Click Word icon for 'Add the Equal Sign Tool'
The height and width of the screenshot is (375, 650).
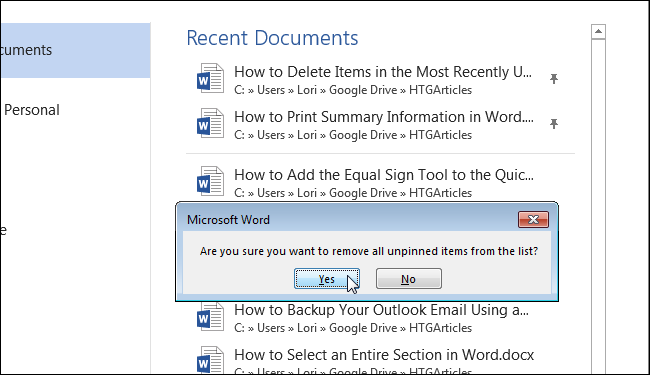[210, 181]
